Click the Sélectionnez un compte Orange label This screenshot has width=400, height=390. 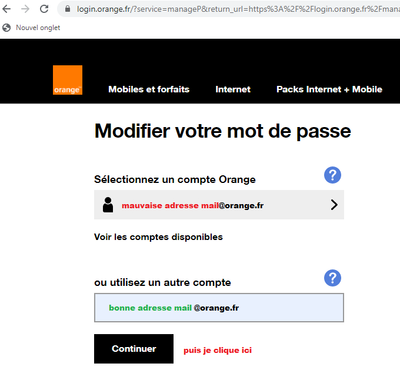point(175,179)
